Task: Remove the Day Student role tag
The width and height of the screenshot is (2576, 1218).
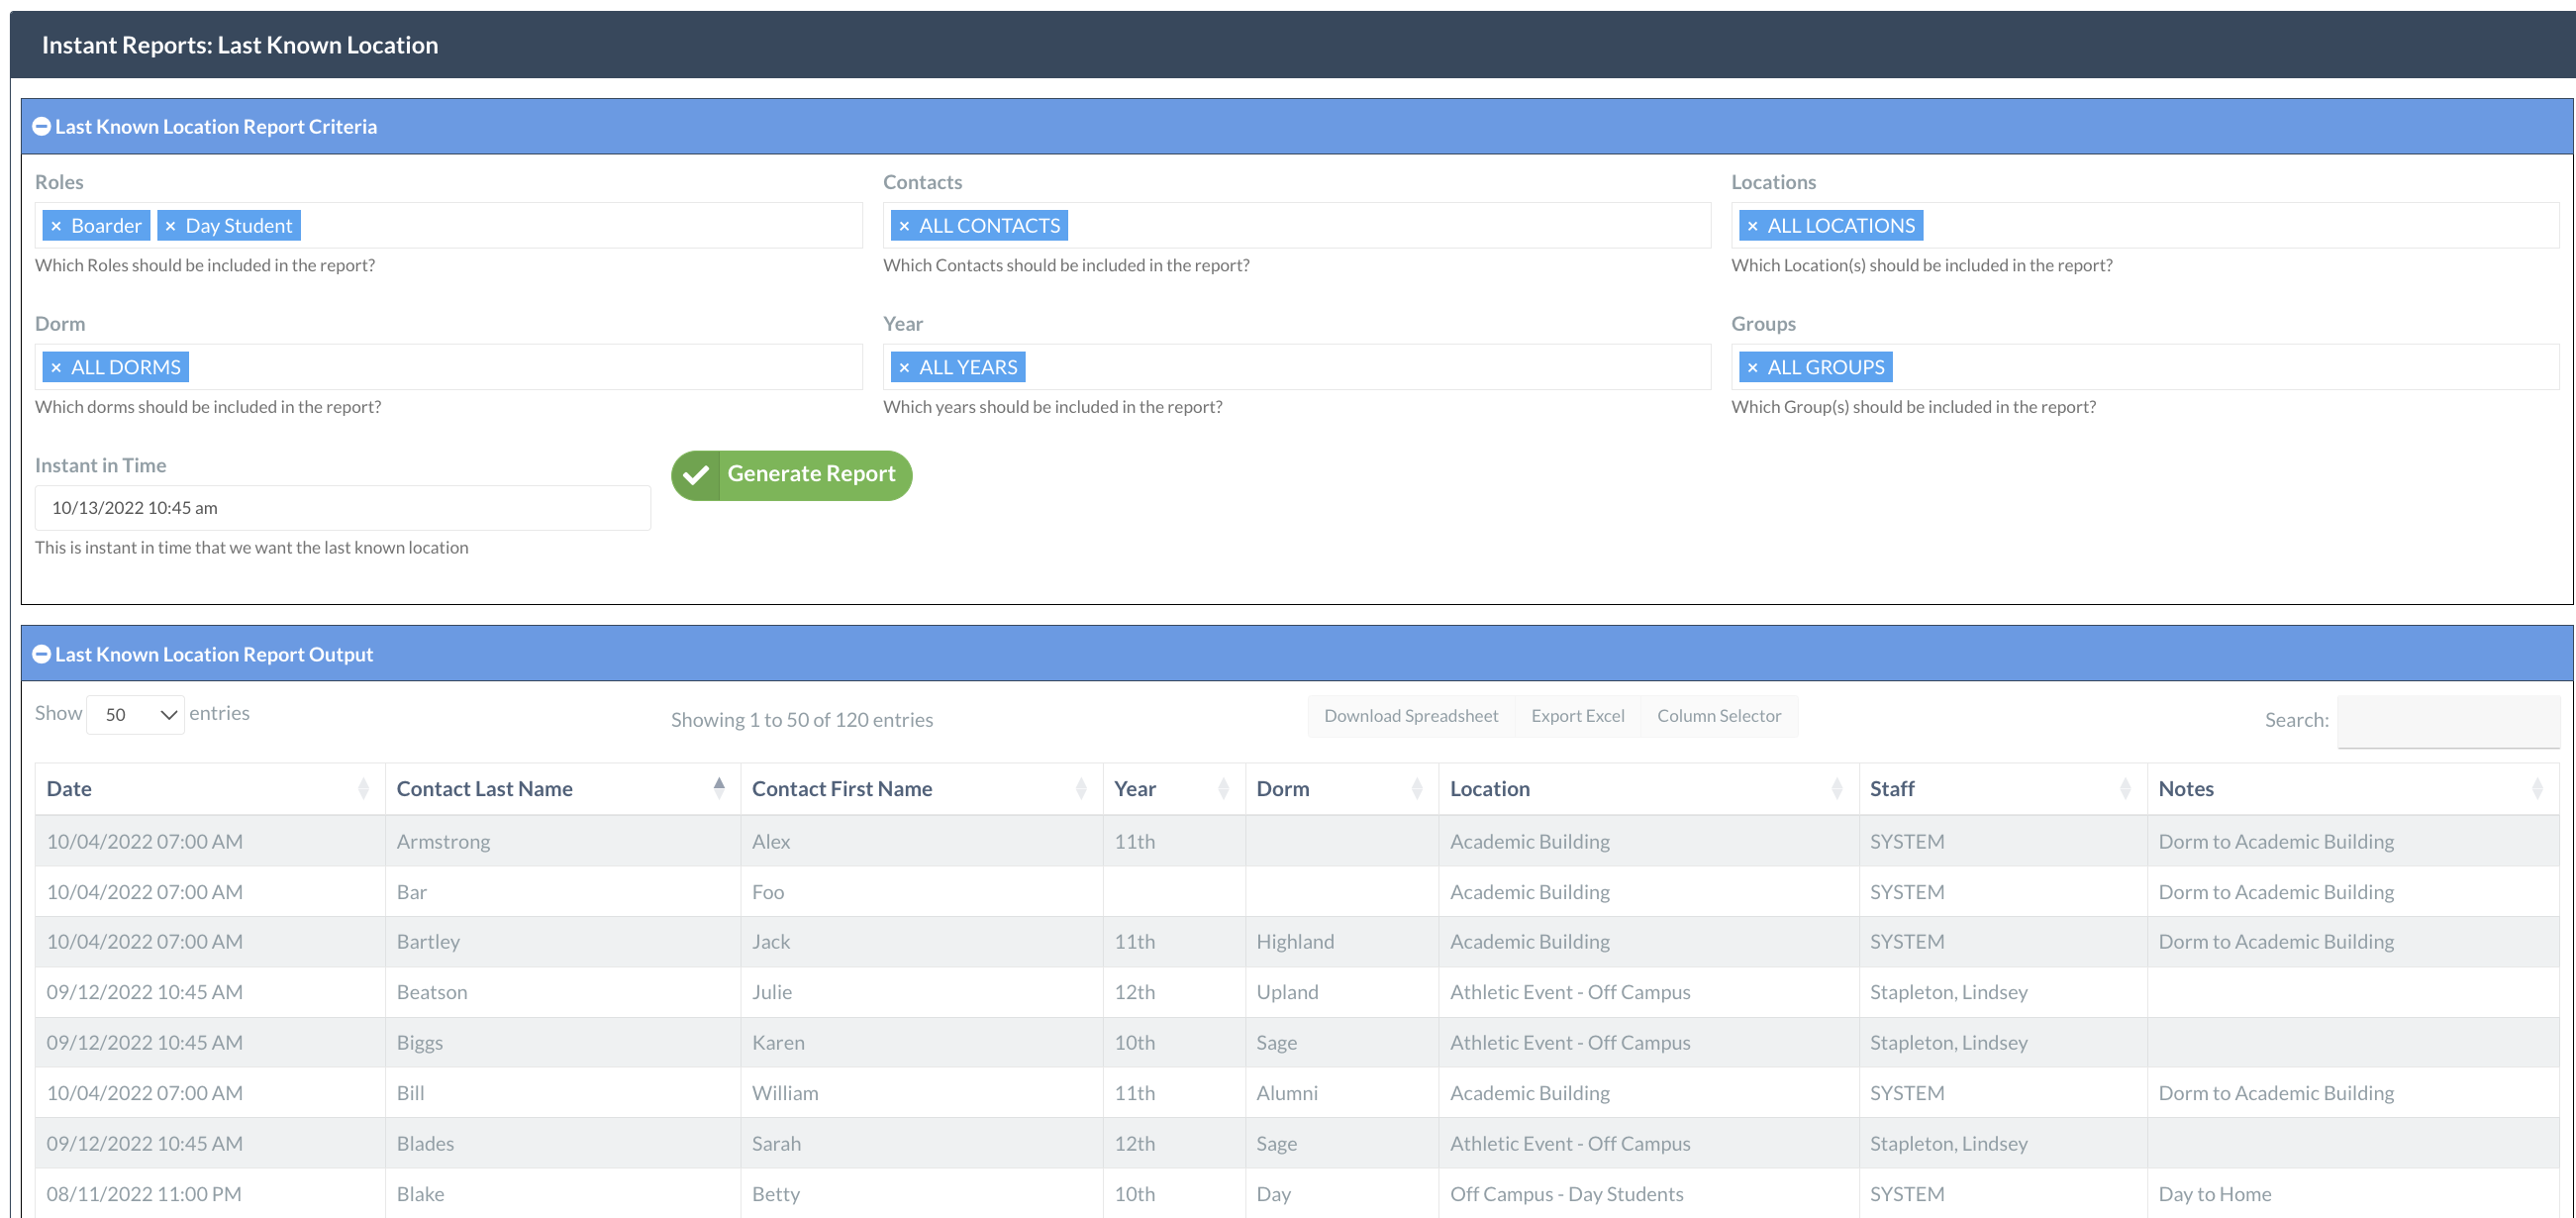Action: pyautogui.click(x=170, y=226)
